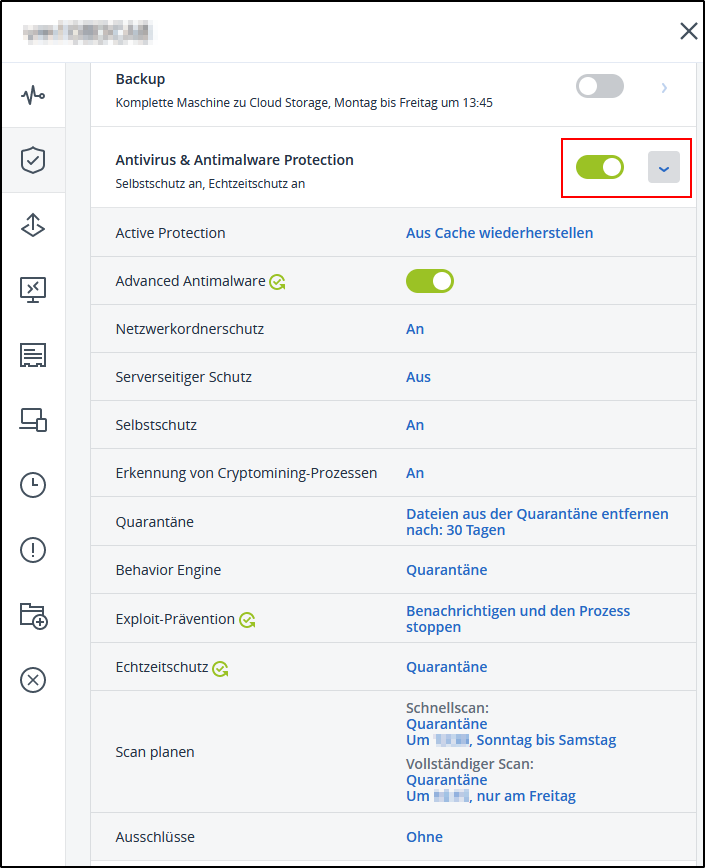Open the backup storage details sidebar icon
The image size is (705, 868).
(x=33, y=355)
